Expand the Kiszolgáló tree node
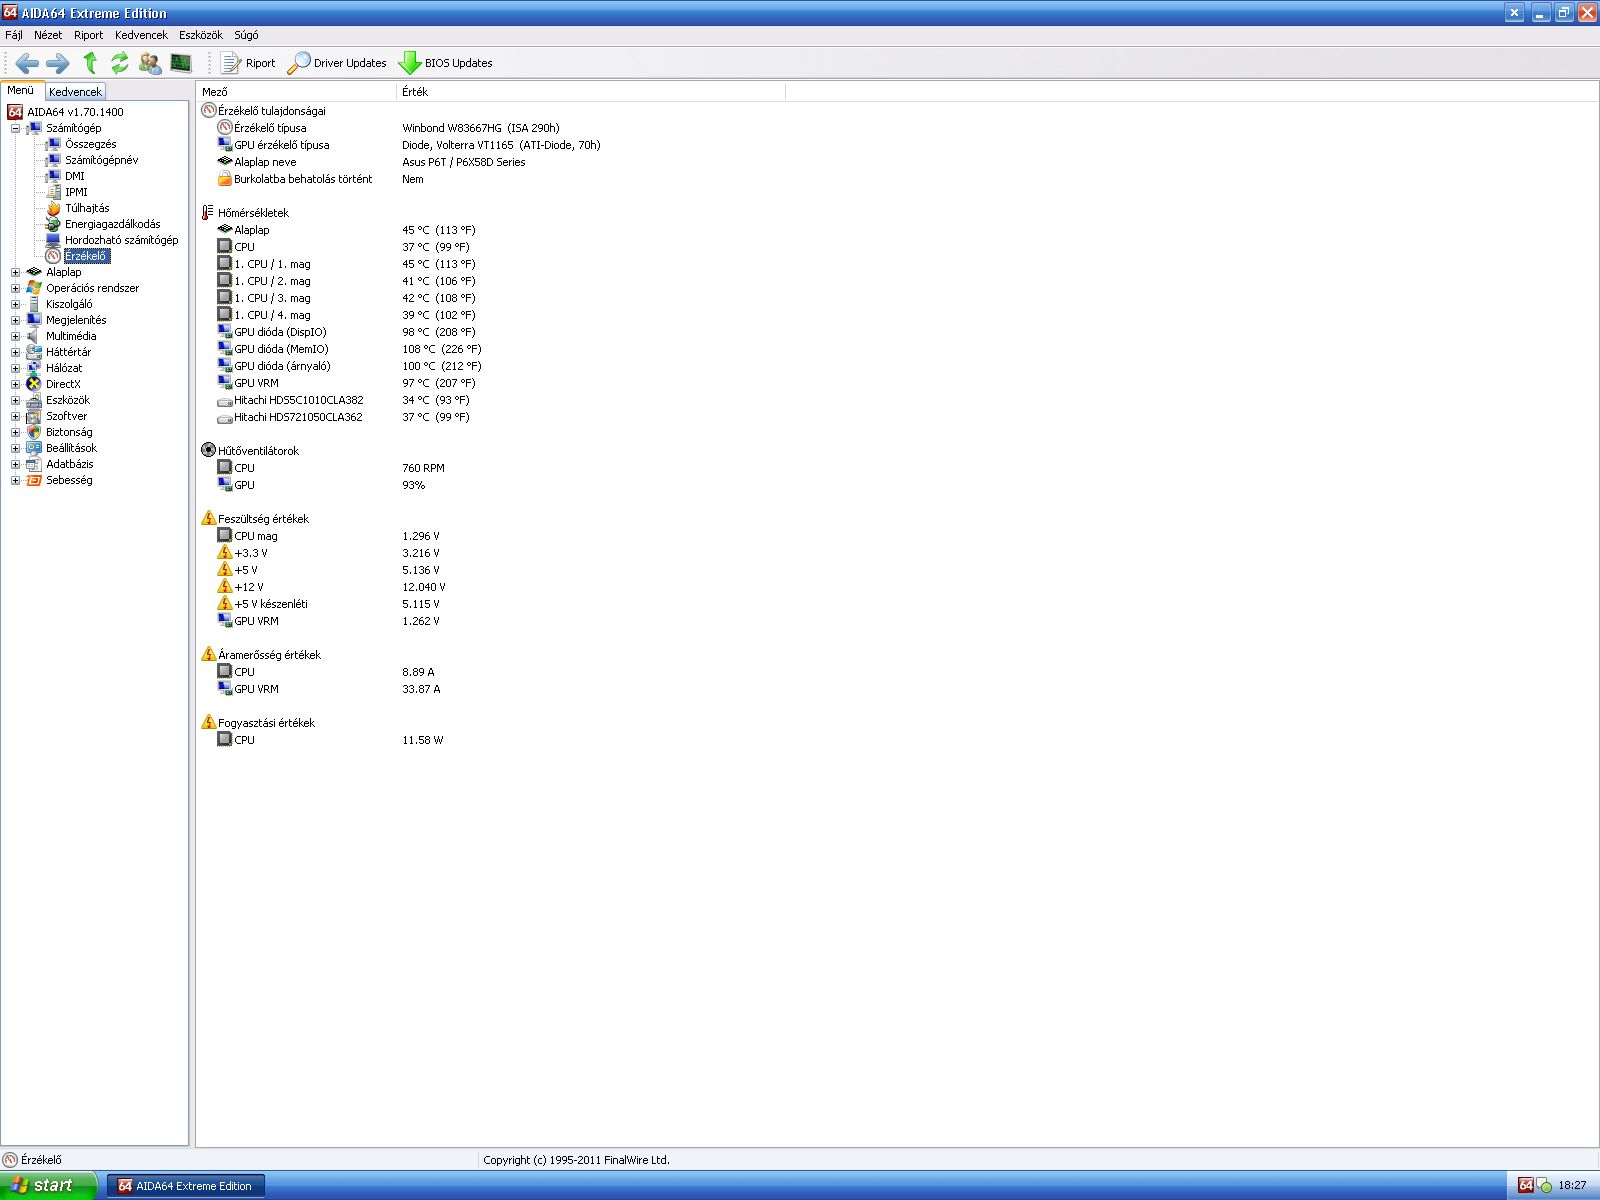Viewport: 1600px width, 1200px height. [15, 304]
